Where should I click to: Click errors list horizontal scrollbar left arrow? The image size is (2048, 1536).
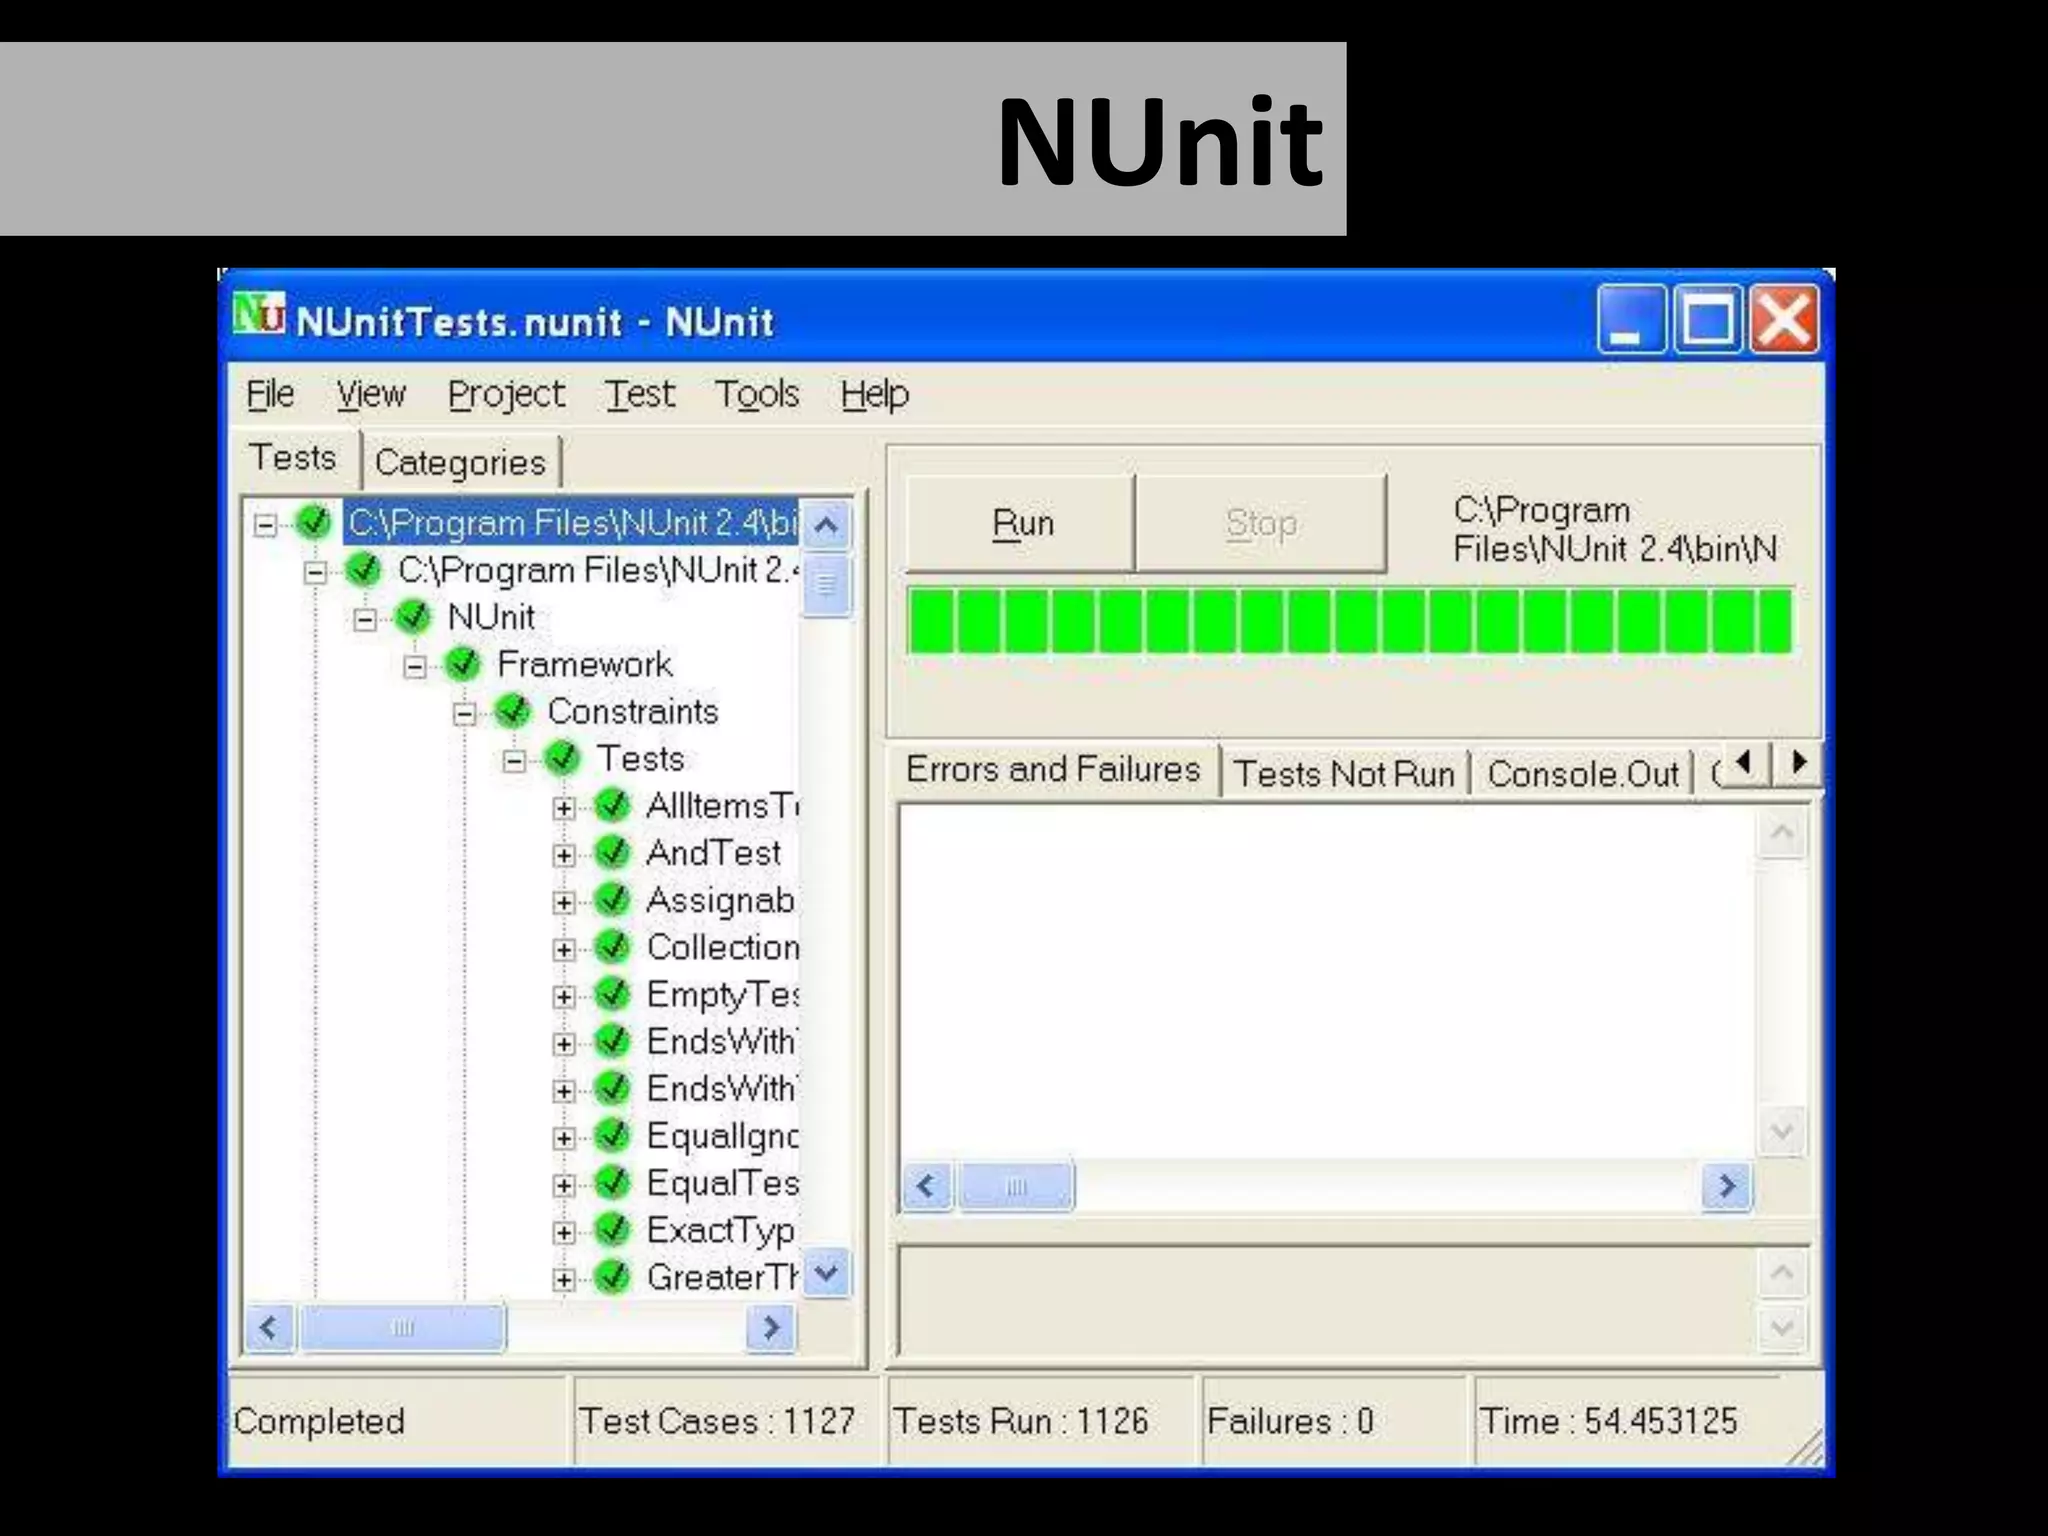927,1187
